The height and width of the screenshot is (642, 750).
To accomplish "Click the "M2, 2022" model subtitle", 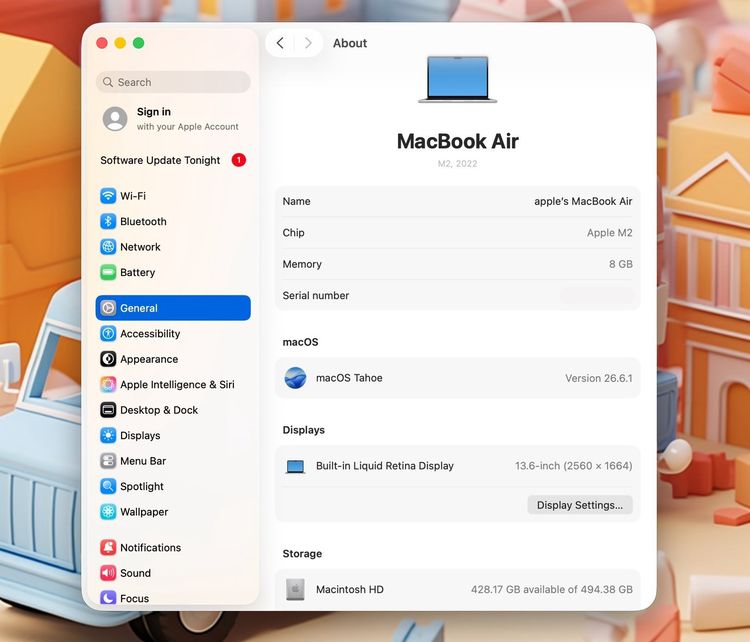I will click(458, 164).
